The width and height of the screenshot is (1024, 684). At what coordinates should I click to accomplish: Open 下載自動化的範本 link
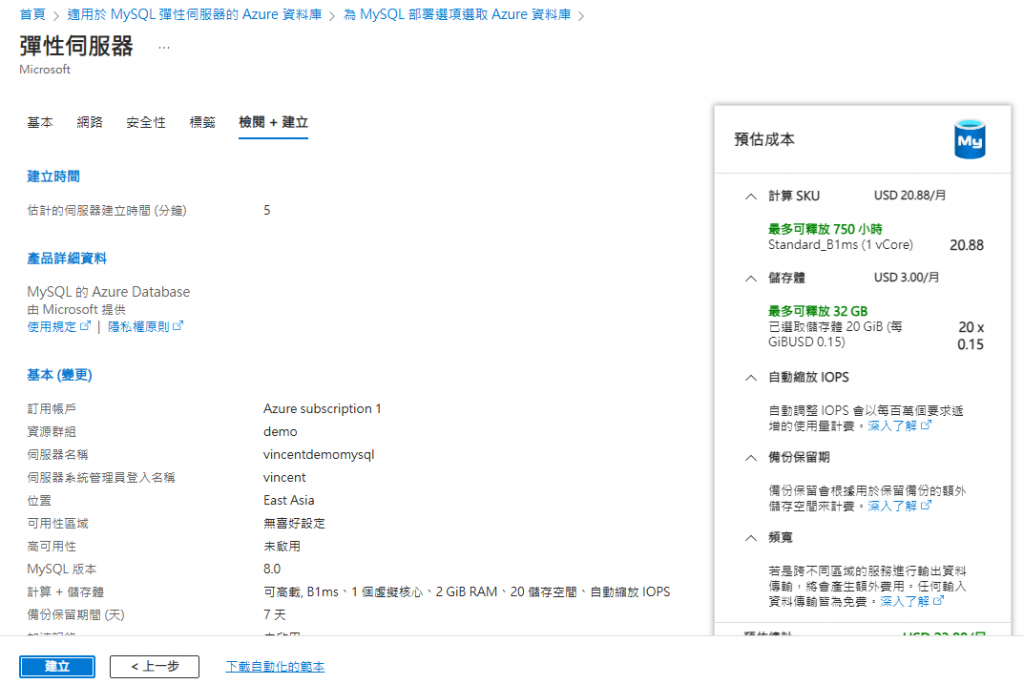point(275,666)
